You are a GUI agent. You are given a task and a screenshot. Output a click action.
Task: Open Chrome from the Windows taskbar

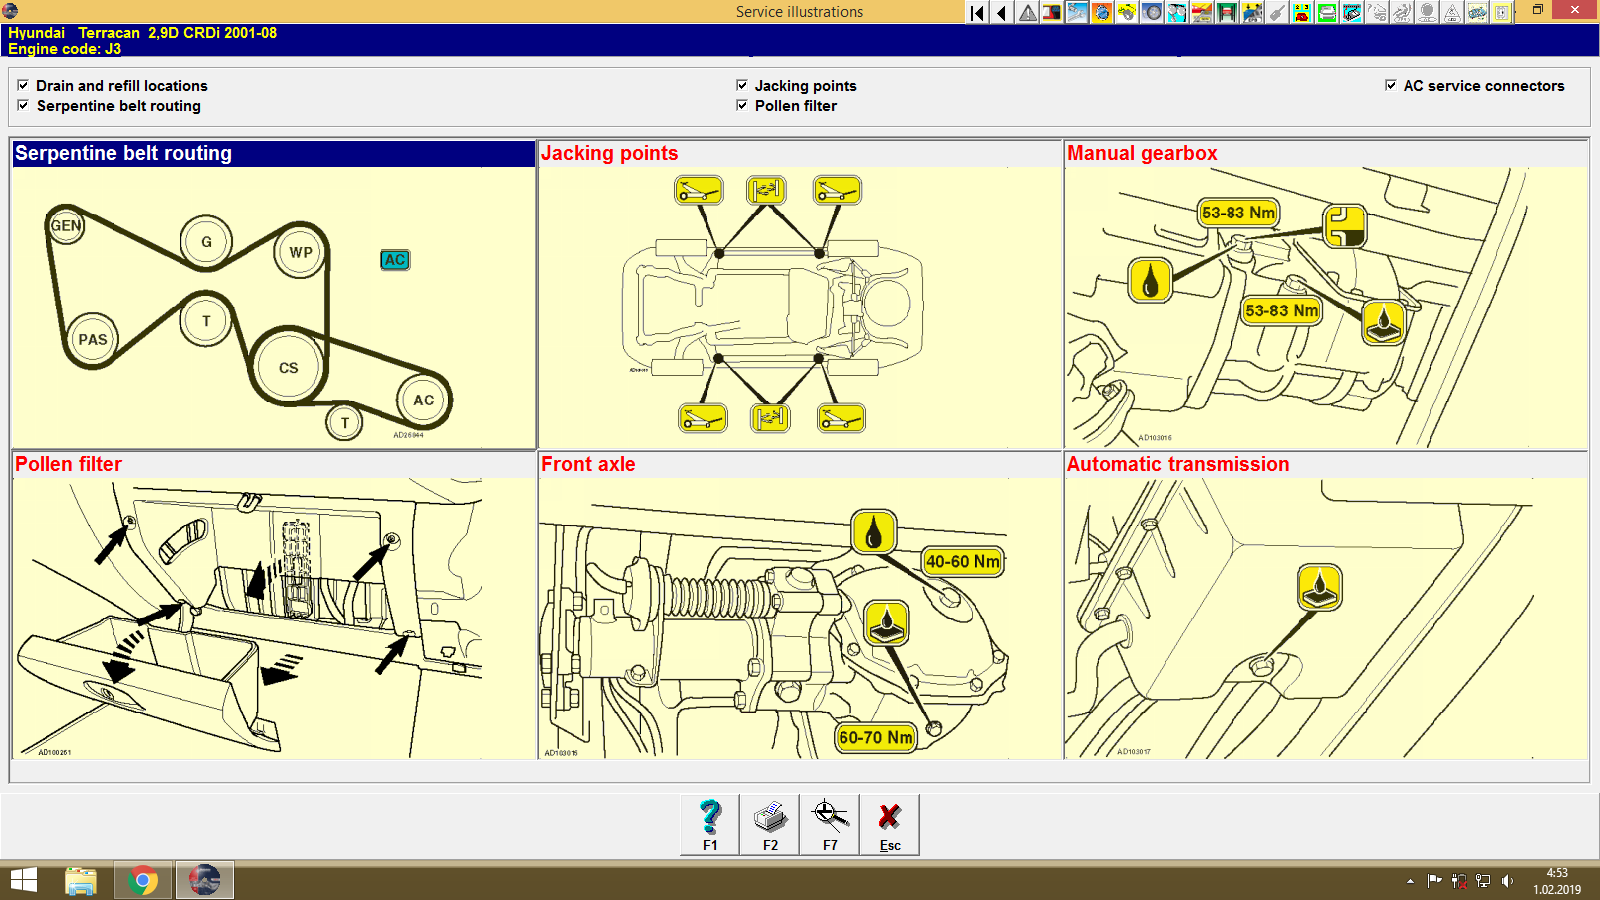(143, 881)
